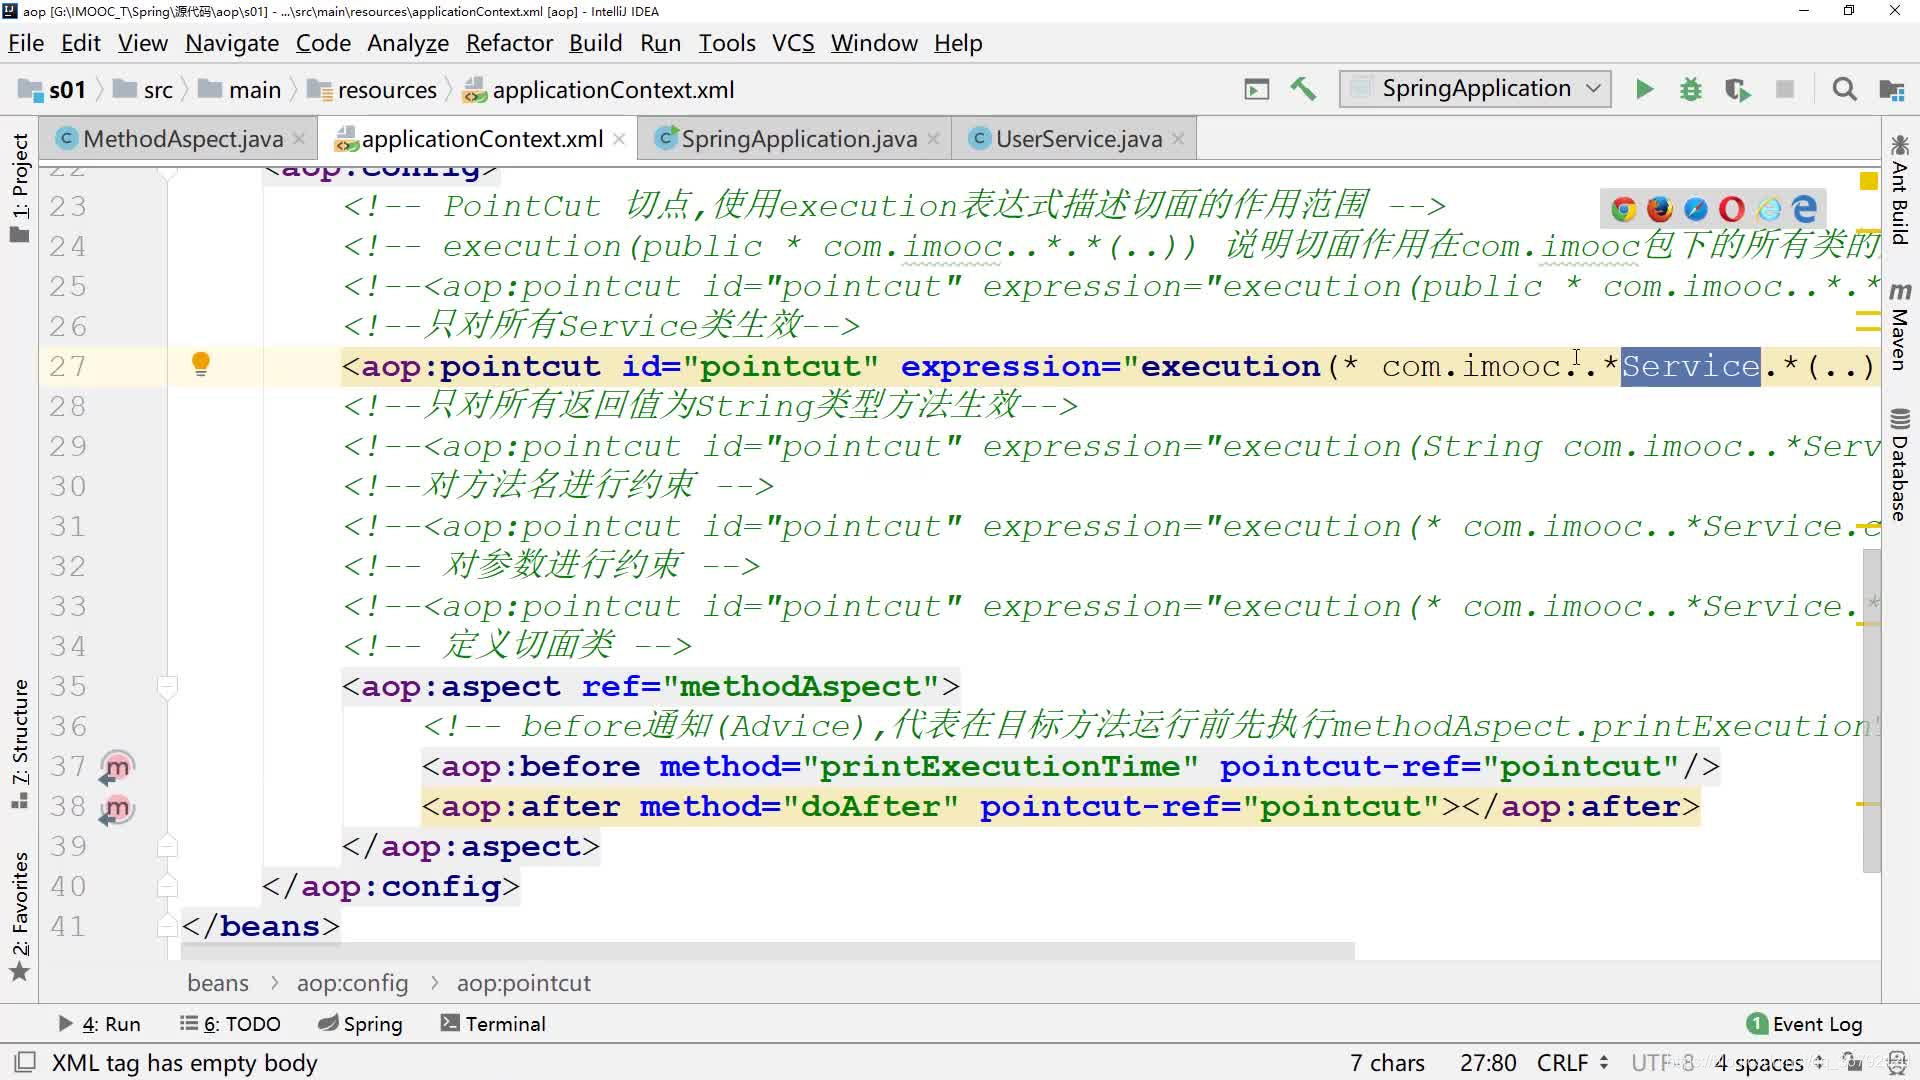Click s01 in the navigation bar
This screenshot has height=1080, width=1920.
click(54, 90)
